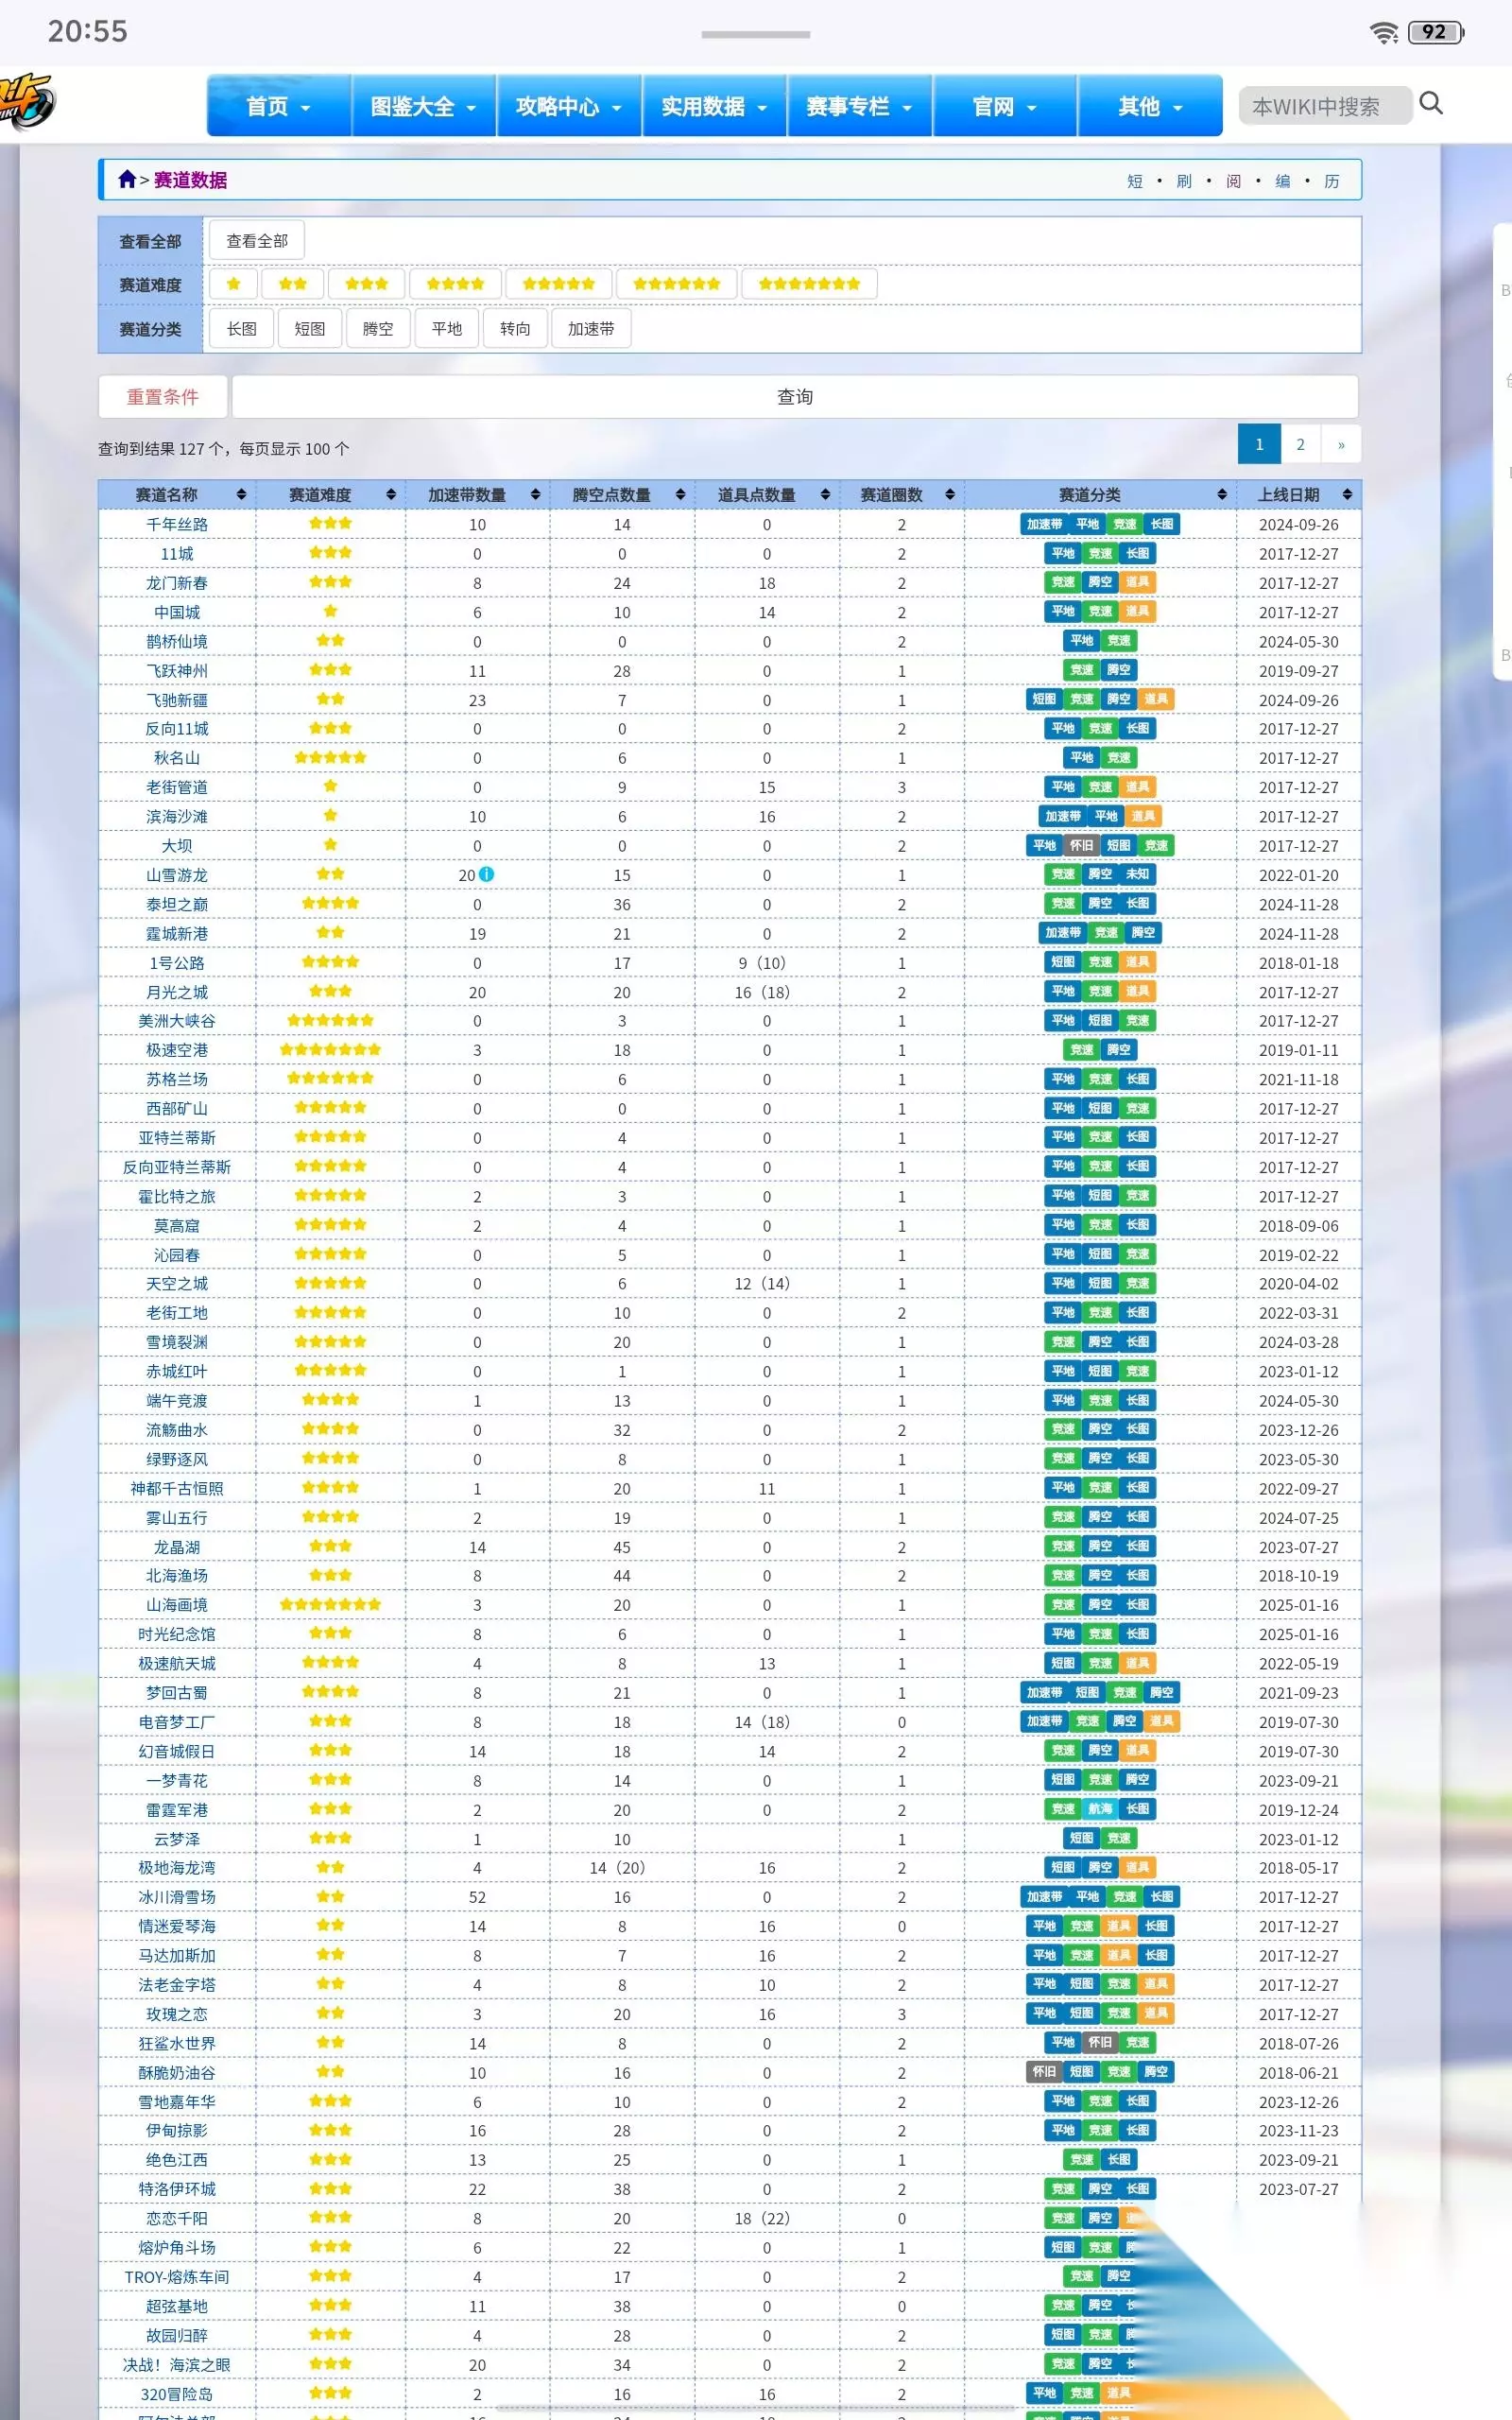Sort by 腾空点数量 column arrows
This screenshot has width=1512, height=2420.
680,495
